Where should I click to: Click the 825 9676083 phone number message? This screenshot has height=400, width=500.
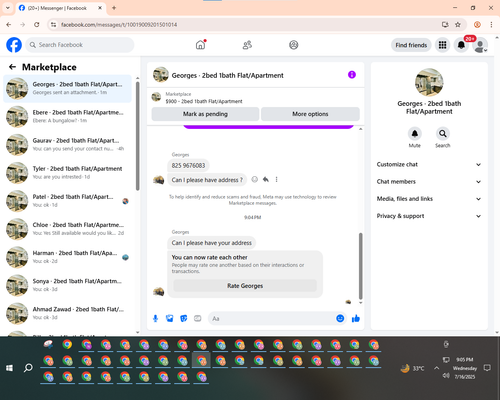pyautogui.click(x=188, y=165)
